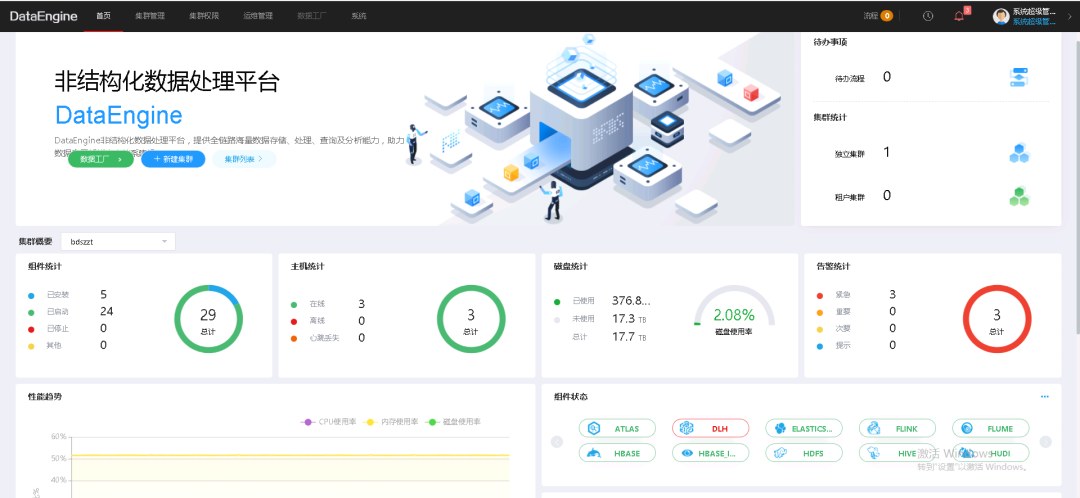Open the 组件状态 more options dots
This screenshot has width=1080, height=498.
click(1044, 397)
